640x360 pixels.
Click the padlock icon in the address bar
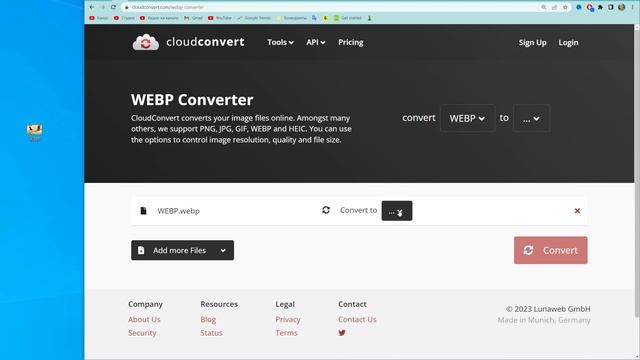coord(127,7)
